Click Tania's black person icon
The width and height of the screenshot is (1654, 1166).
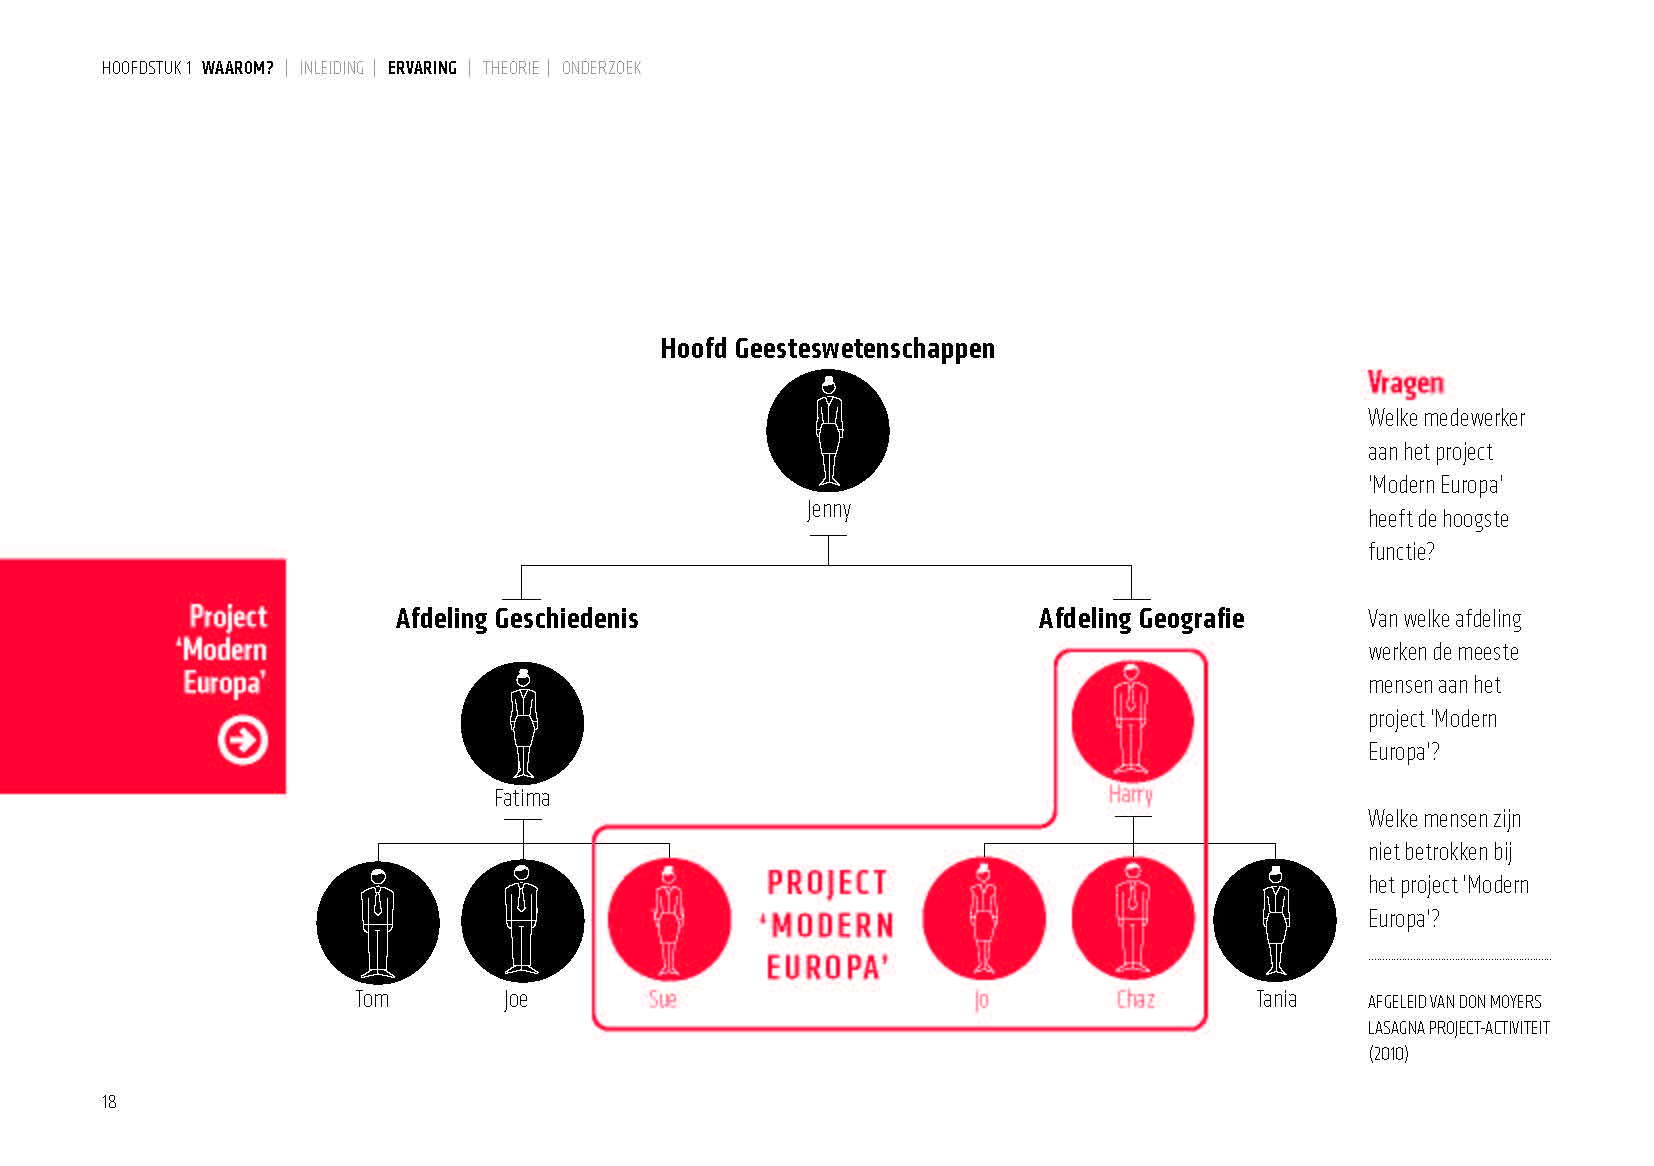1275,920
